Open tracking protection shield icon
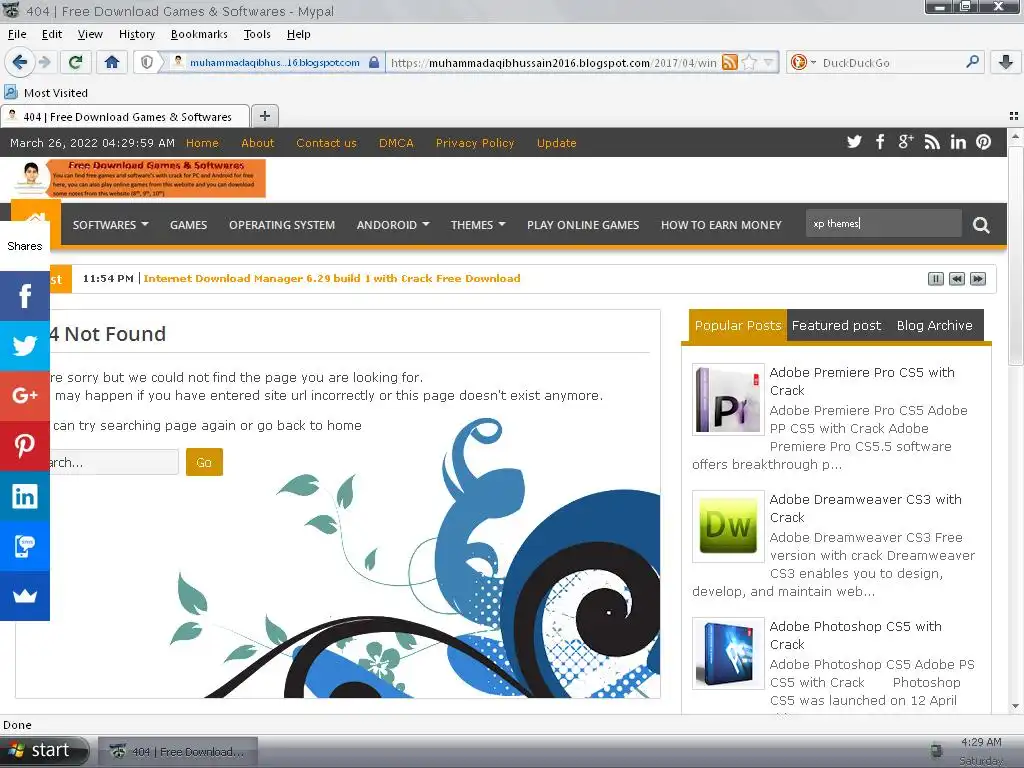 [147, 62]
